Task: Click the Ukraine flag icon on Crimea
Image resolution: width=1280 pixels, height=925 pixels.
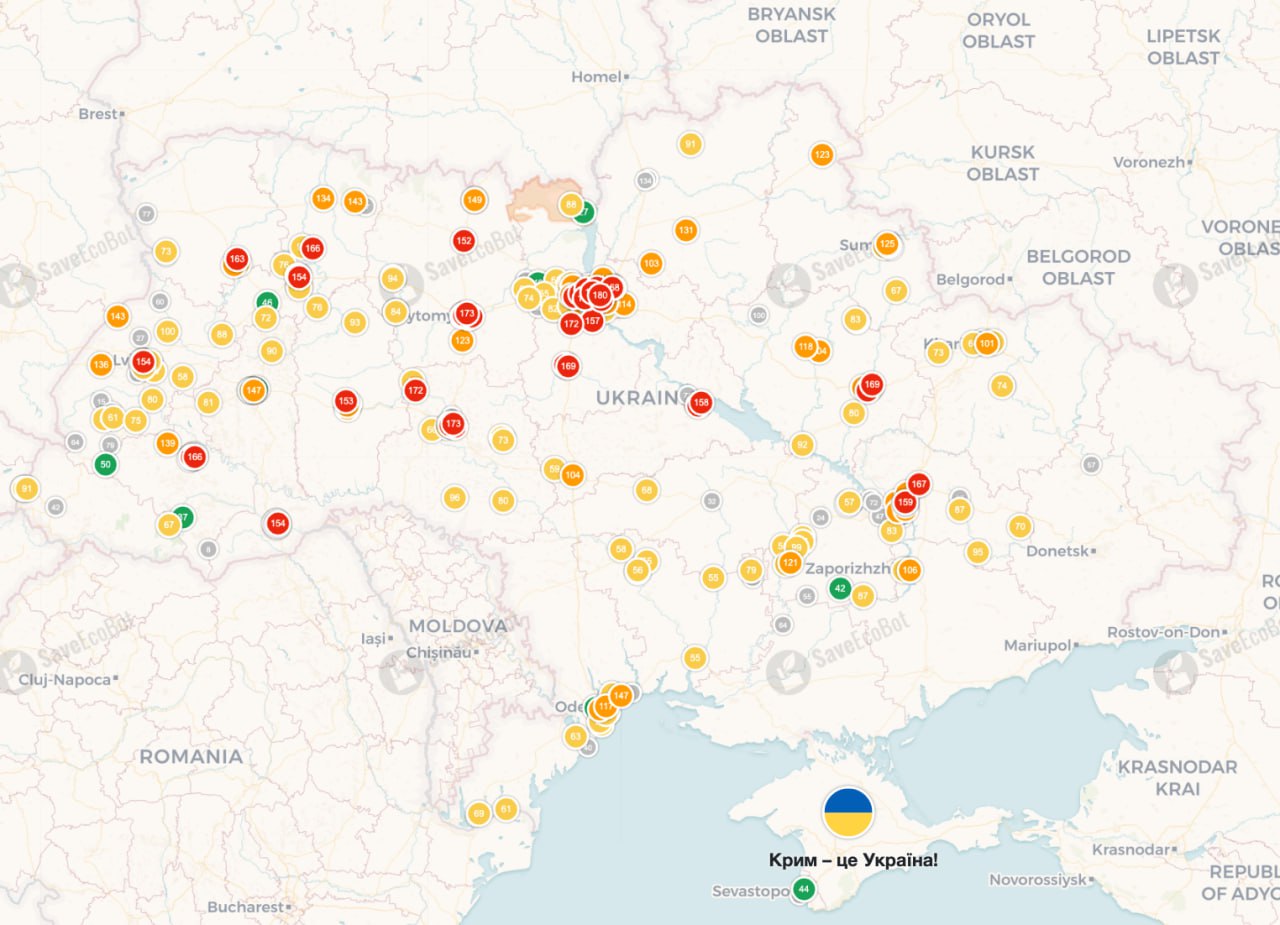Action: coord(848,811)
